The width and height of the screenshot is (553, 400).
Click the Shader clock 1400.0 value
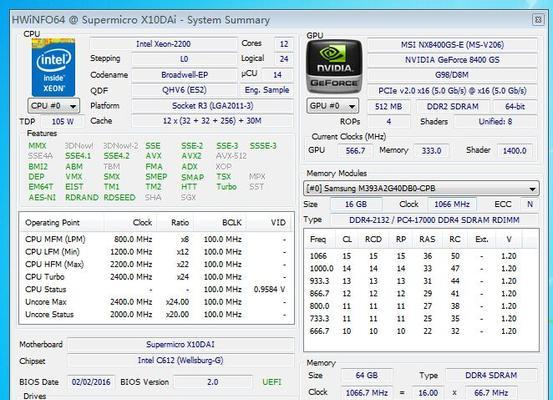tap(515, 151)
